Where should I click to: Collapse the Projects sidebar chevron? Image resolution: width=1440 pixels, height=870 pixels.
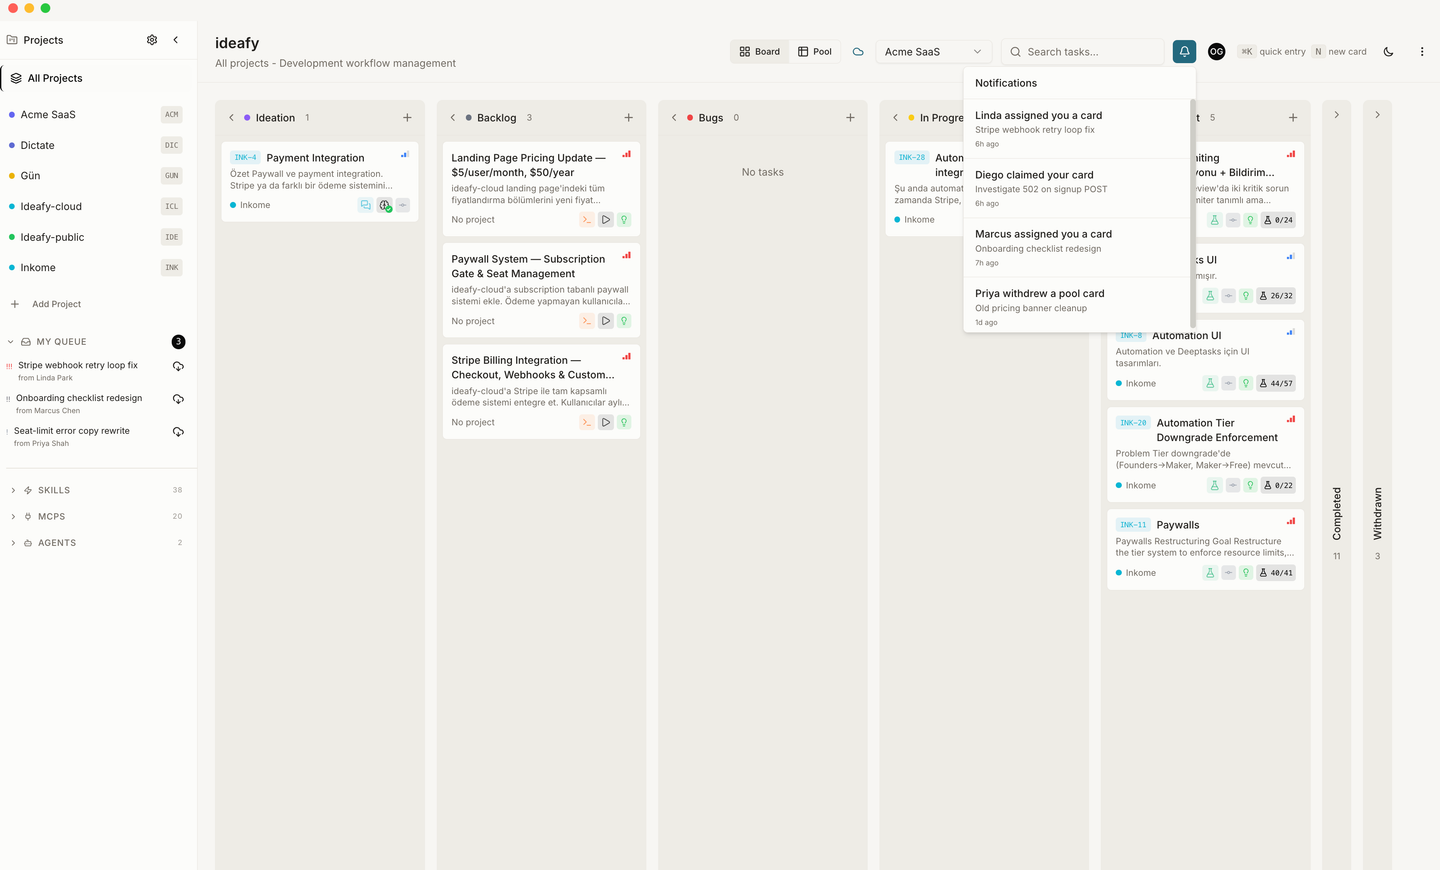[x=176, y=40]
